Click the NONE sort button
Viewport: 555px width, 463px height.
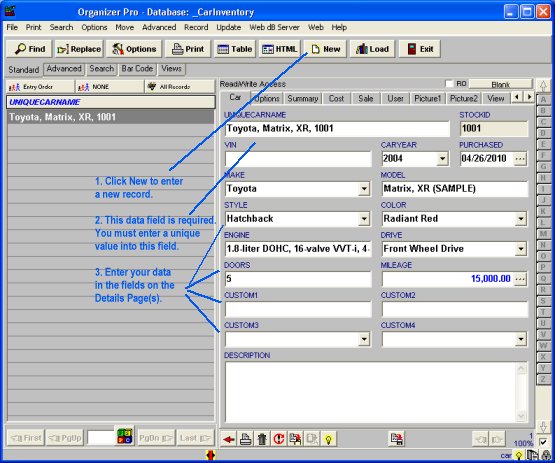pos(110,87)
